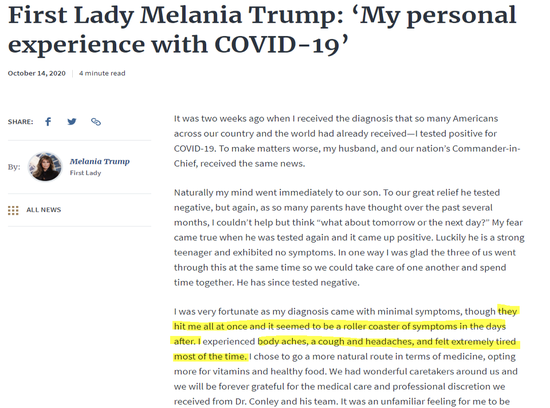Click 'Commander-in-' in the first paragraph
550x408 pixels.
(x=486, y=149)
